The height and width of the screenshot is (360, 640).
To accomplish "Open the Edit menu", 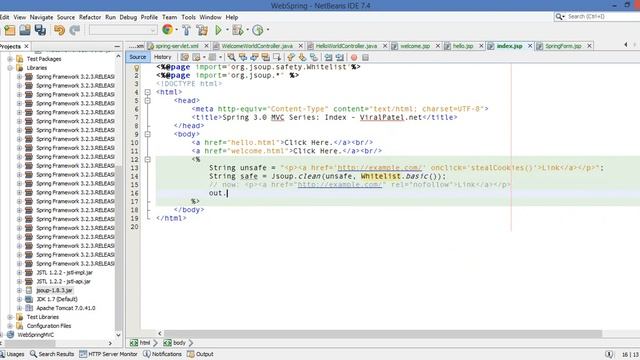I will [4, 17].
